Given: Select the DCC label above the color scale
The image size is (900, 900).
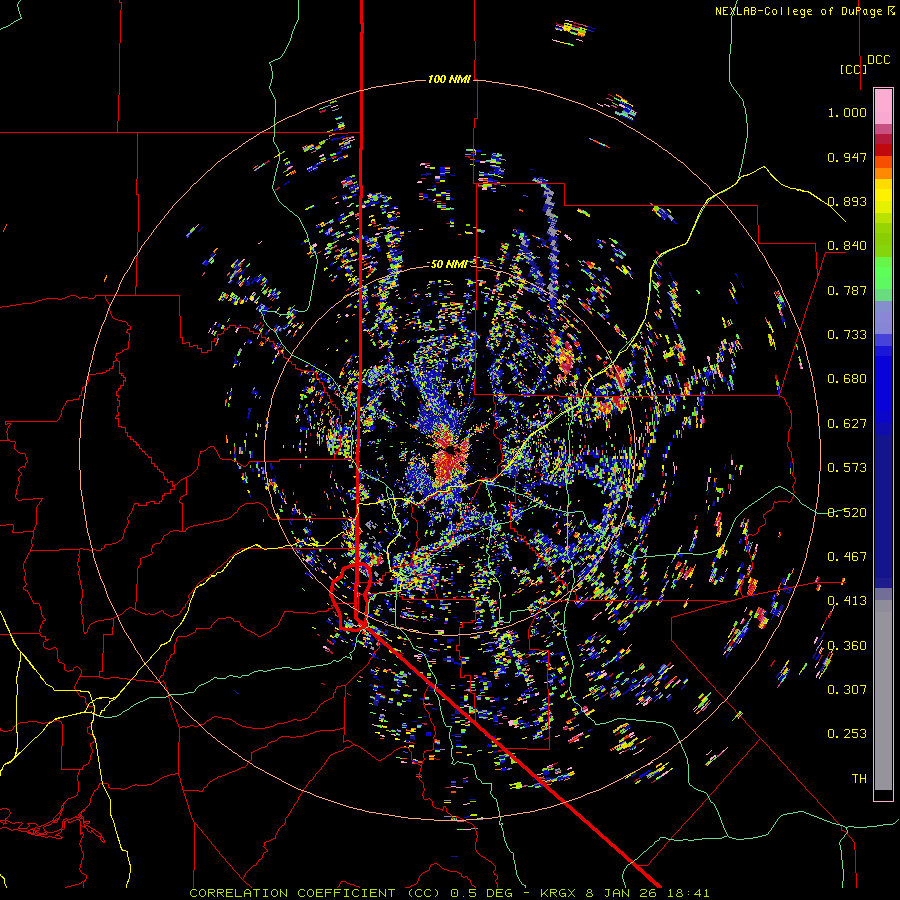Looking at the screenshot, I should pyautogui.click(x=878, y=60).
